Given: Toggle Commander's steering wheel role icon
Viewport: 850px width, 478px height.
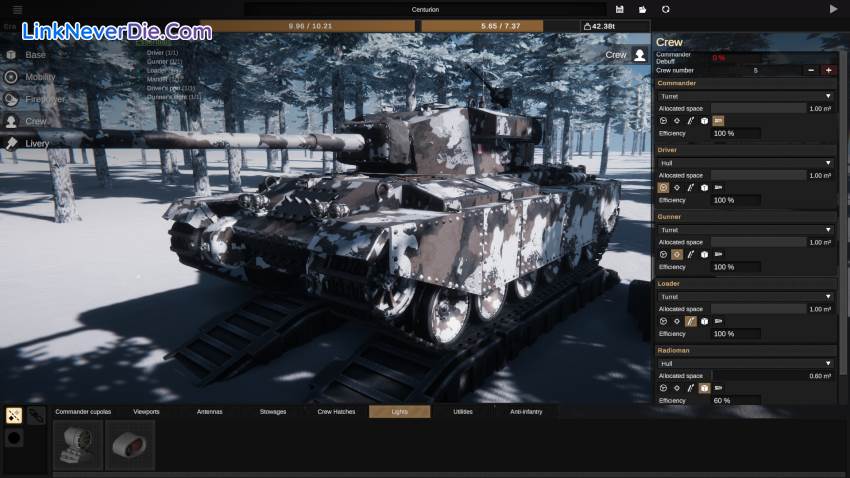Looking at the screenshot, I should pyautogui.click(x=663, y=120).
